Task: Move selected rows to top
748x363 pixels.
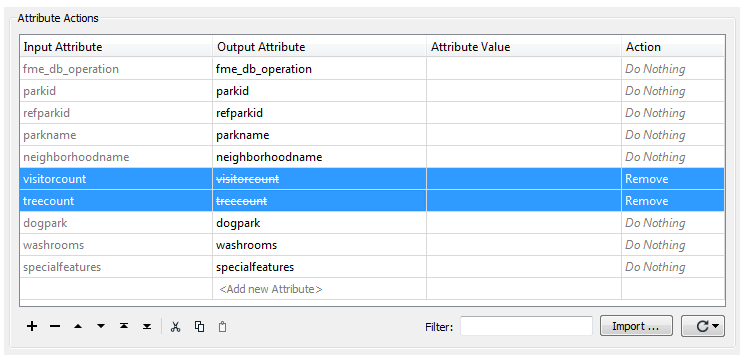Action: click(124, 326)
